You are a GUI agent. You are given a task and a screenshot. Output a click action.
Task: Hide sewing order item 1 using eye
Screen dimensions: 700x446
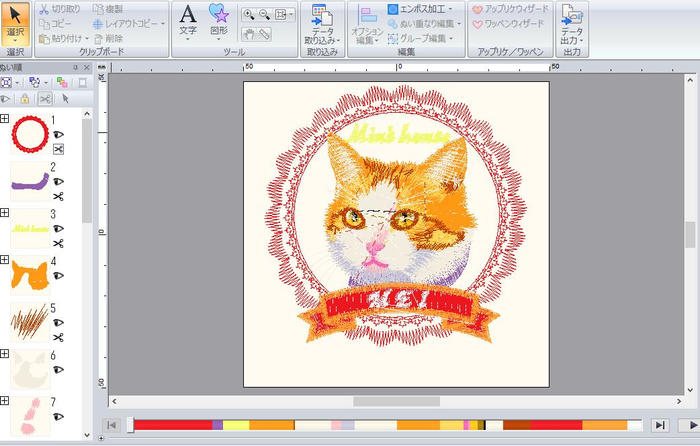(x=58, y=134)
